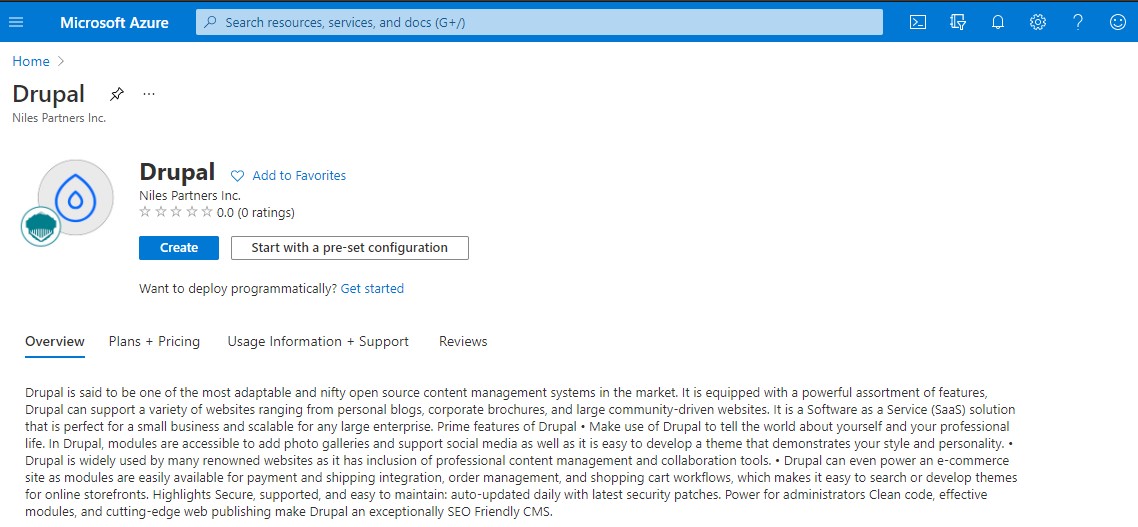Pin the Drupal page to dashboard
The image size is (1138, 527).
117,94
